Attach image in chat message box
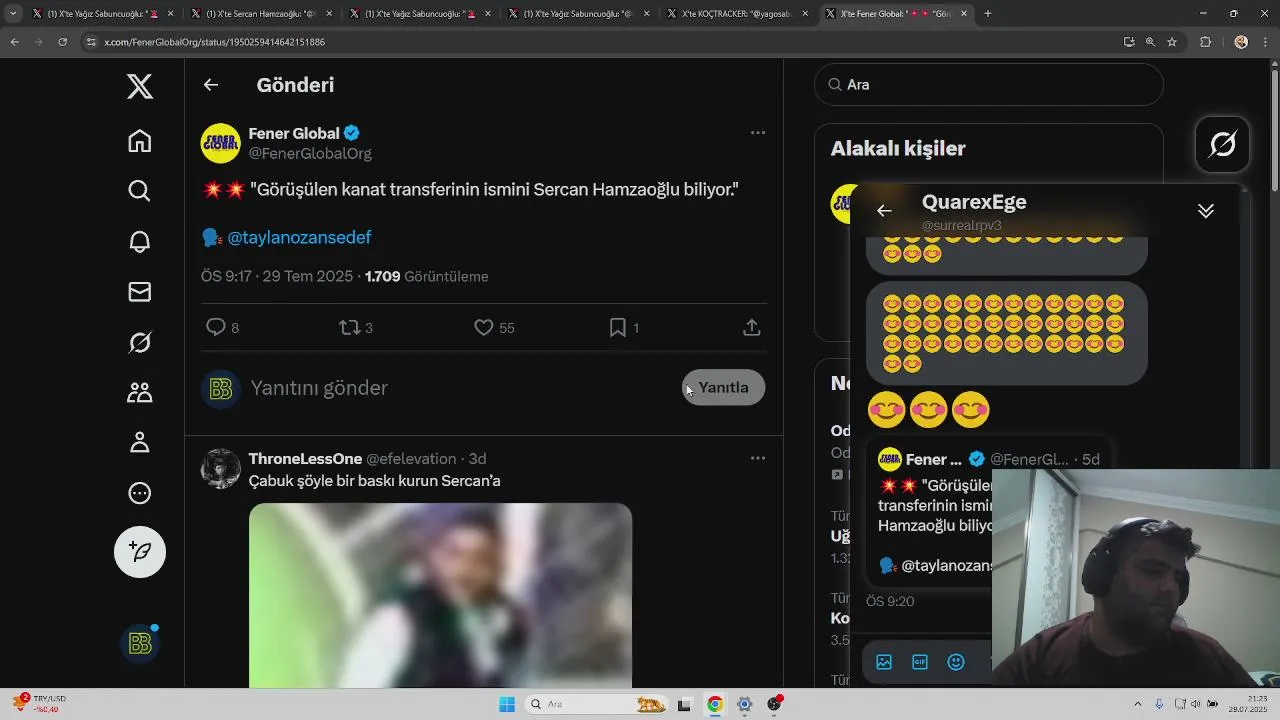This screenshot has width=1280, height=720. click(x=884, y=662)
